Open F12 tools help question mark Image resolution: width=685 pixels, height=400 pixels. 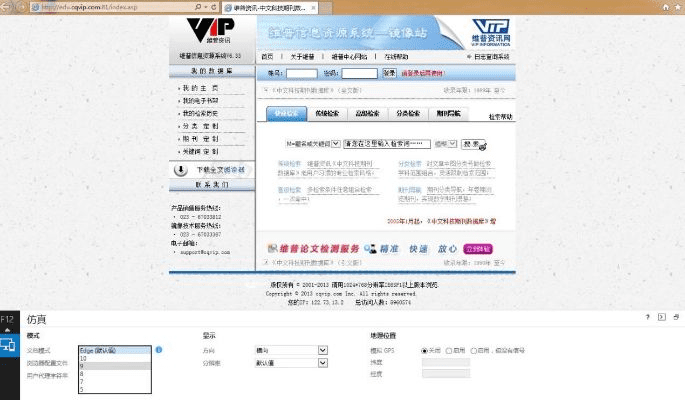coord(647,317)
